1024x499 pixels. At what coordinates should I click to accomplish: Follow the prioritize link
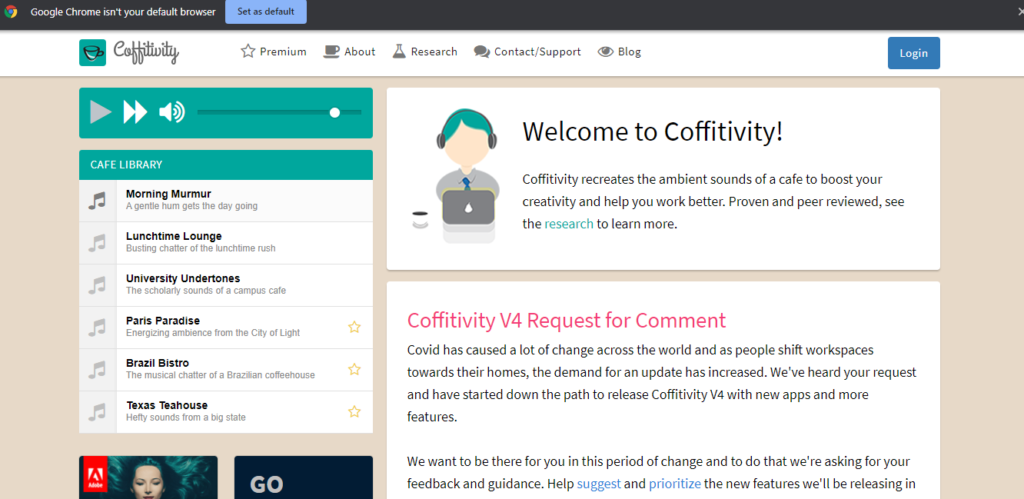tap(675, 484)
